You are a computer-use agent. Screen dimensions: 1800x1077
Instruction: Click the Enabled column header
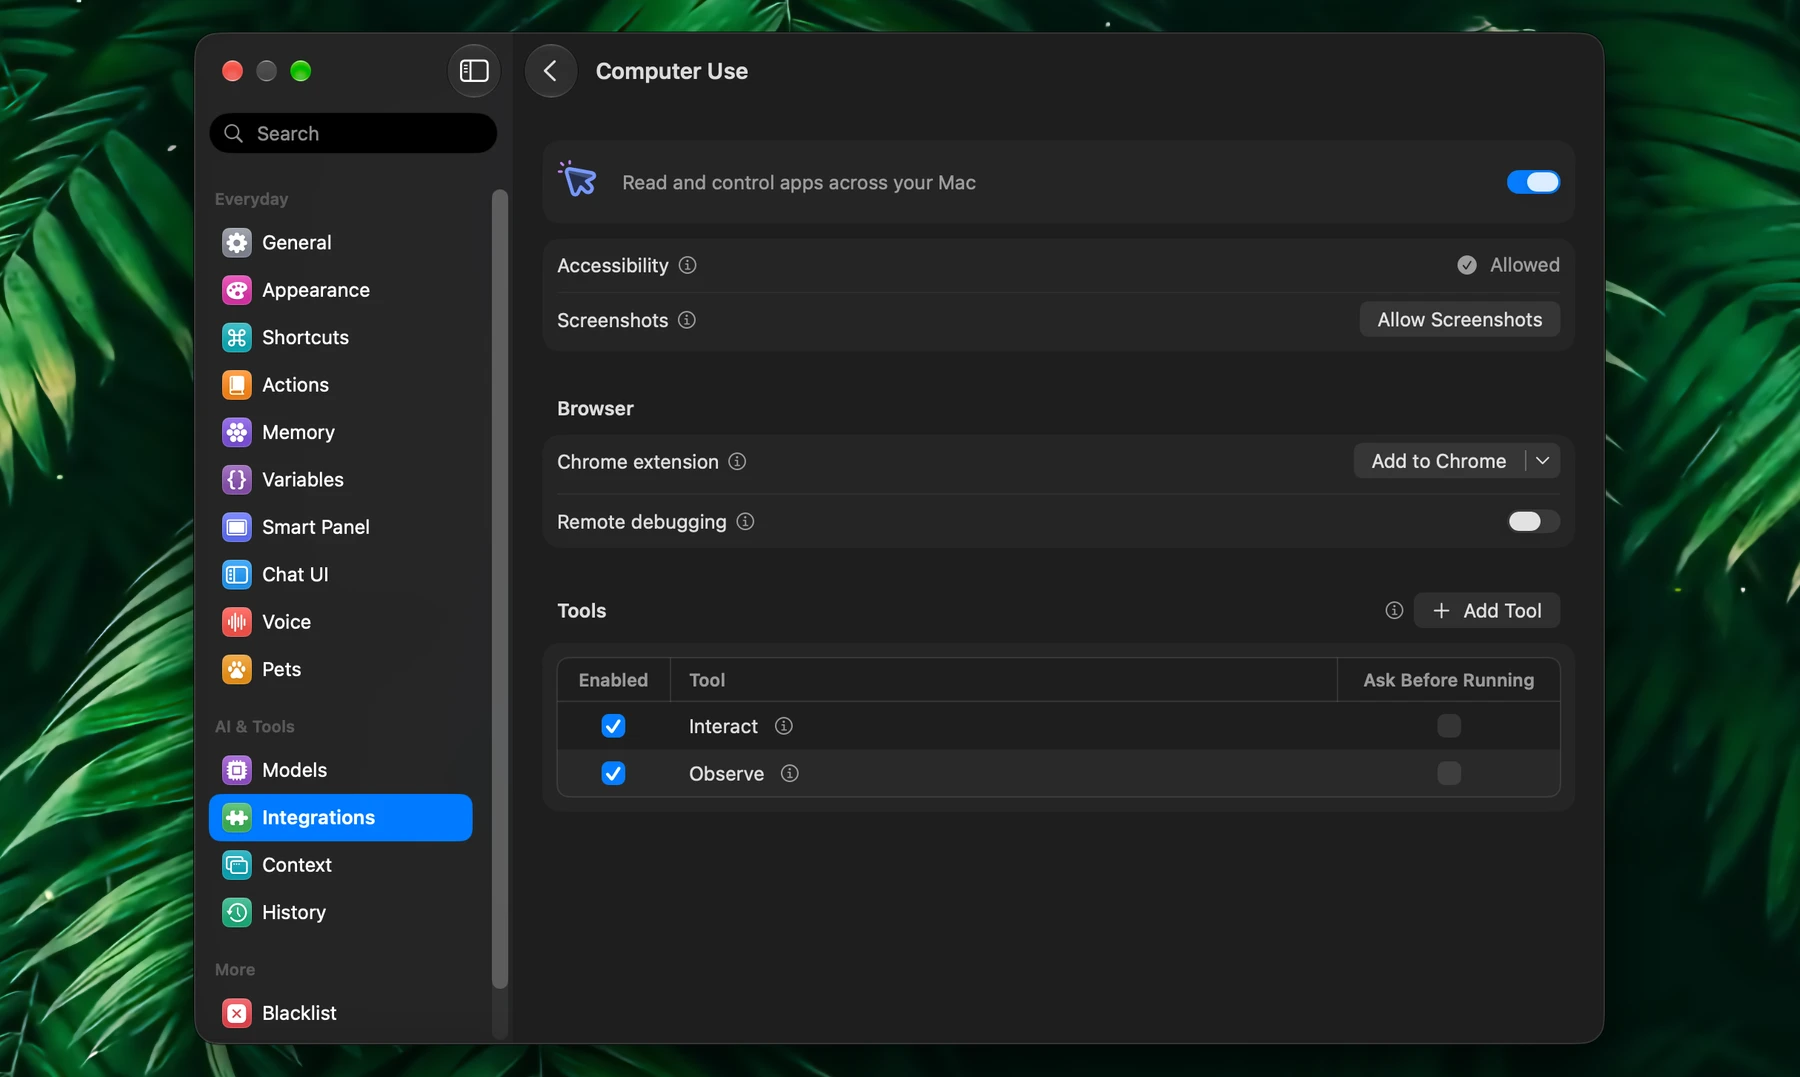pyautogui.click(x=613, y=680)
